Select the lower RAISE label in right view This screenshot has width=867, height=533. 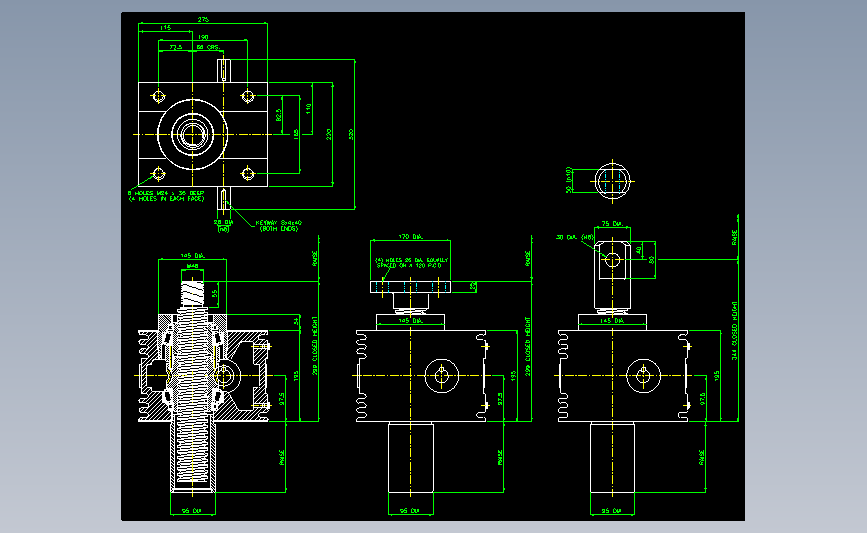tap(702, 458)
